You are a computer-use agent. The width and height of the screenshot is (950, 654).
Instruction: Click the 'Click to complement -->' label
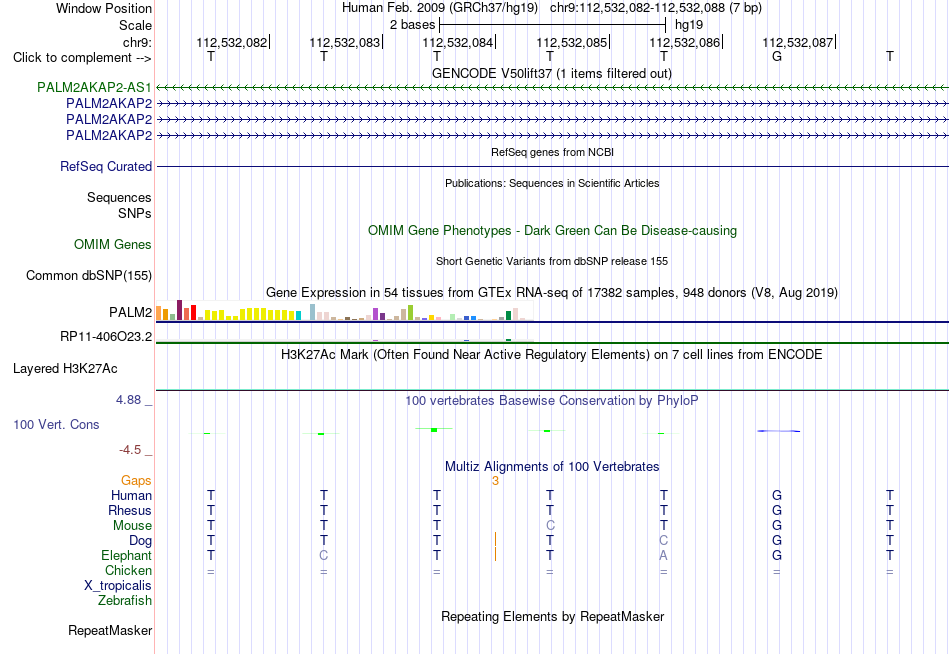point(82,58)
